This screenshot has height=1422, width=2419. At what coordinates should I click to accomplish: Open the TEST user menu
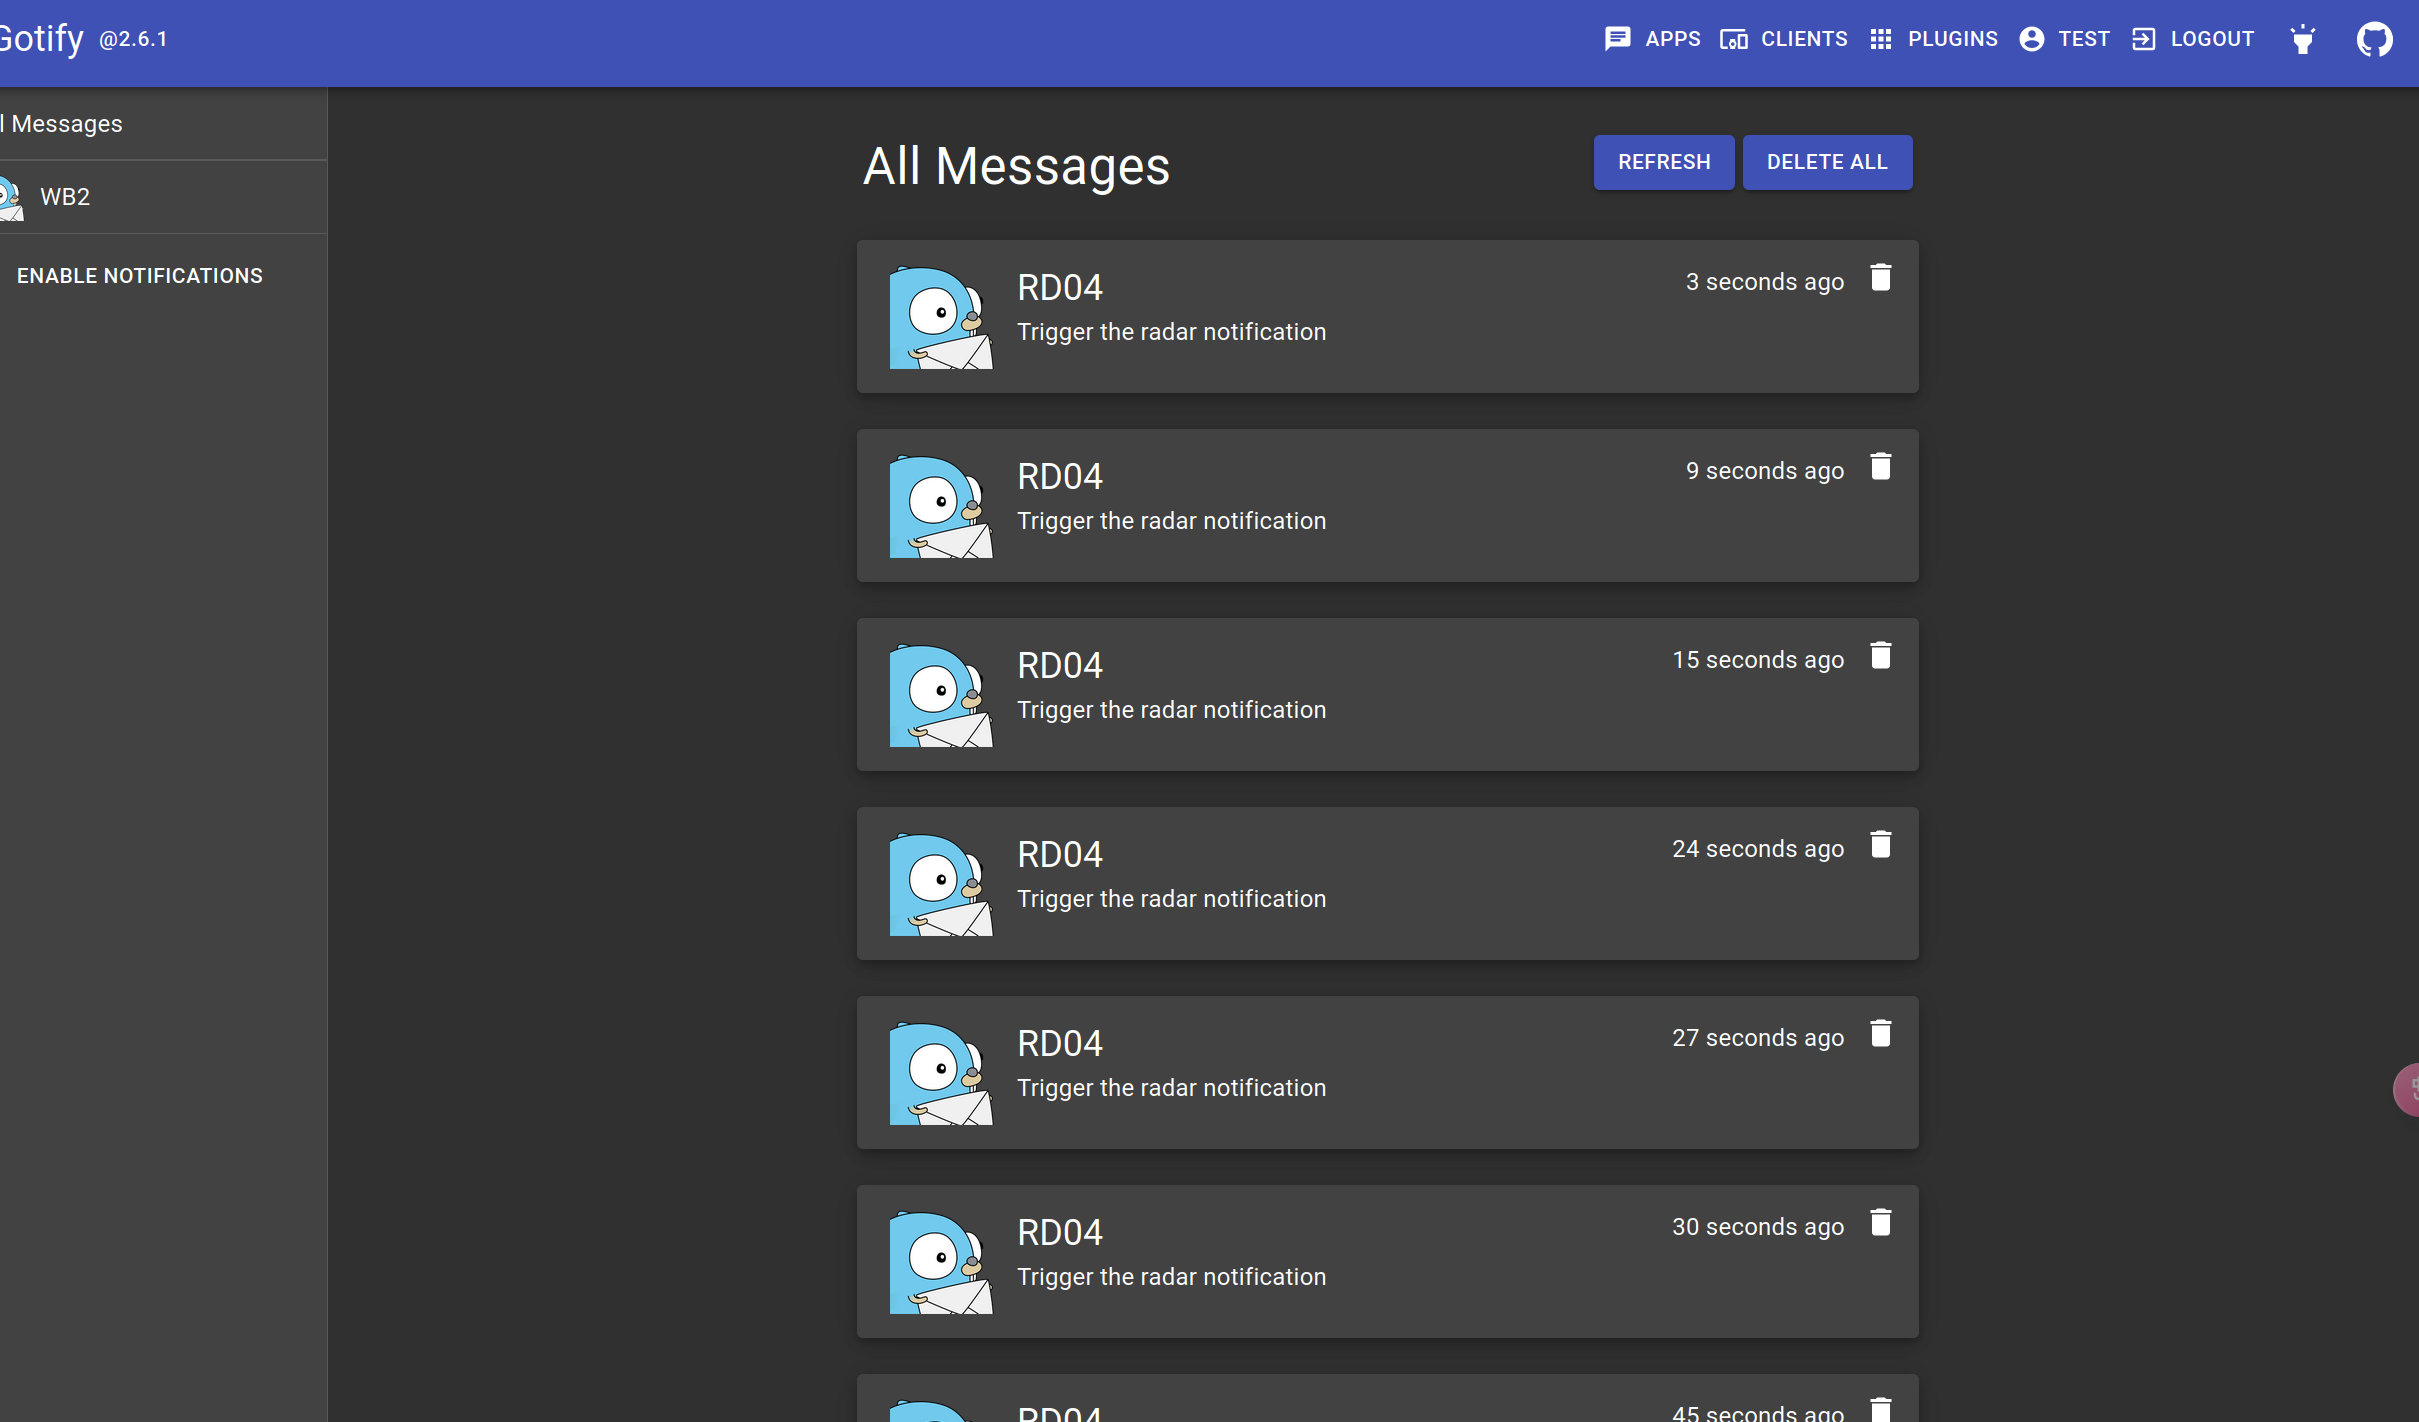click(2064, 39)
